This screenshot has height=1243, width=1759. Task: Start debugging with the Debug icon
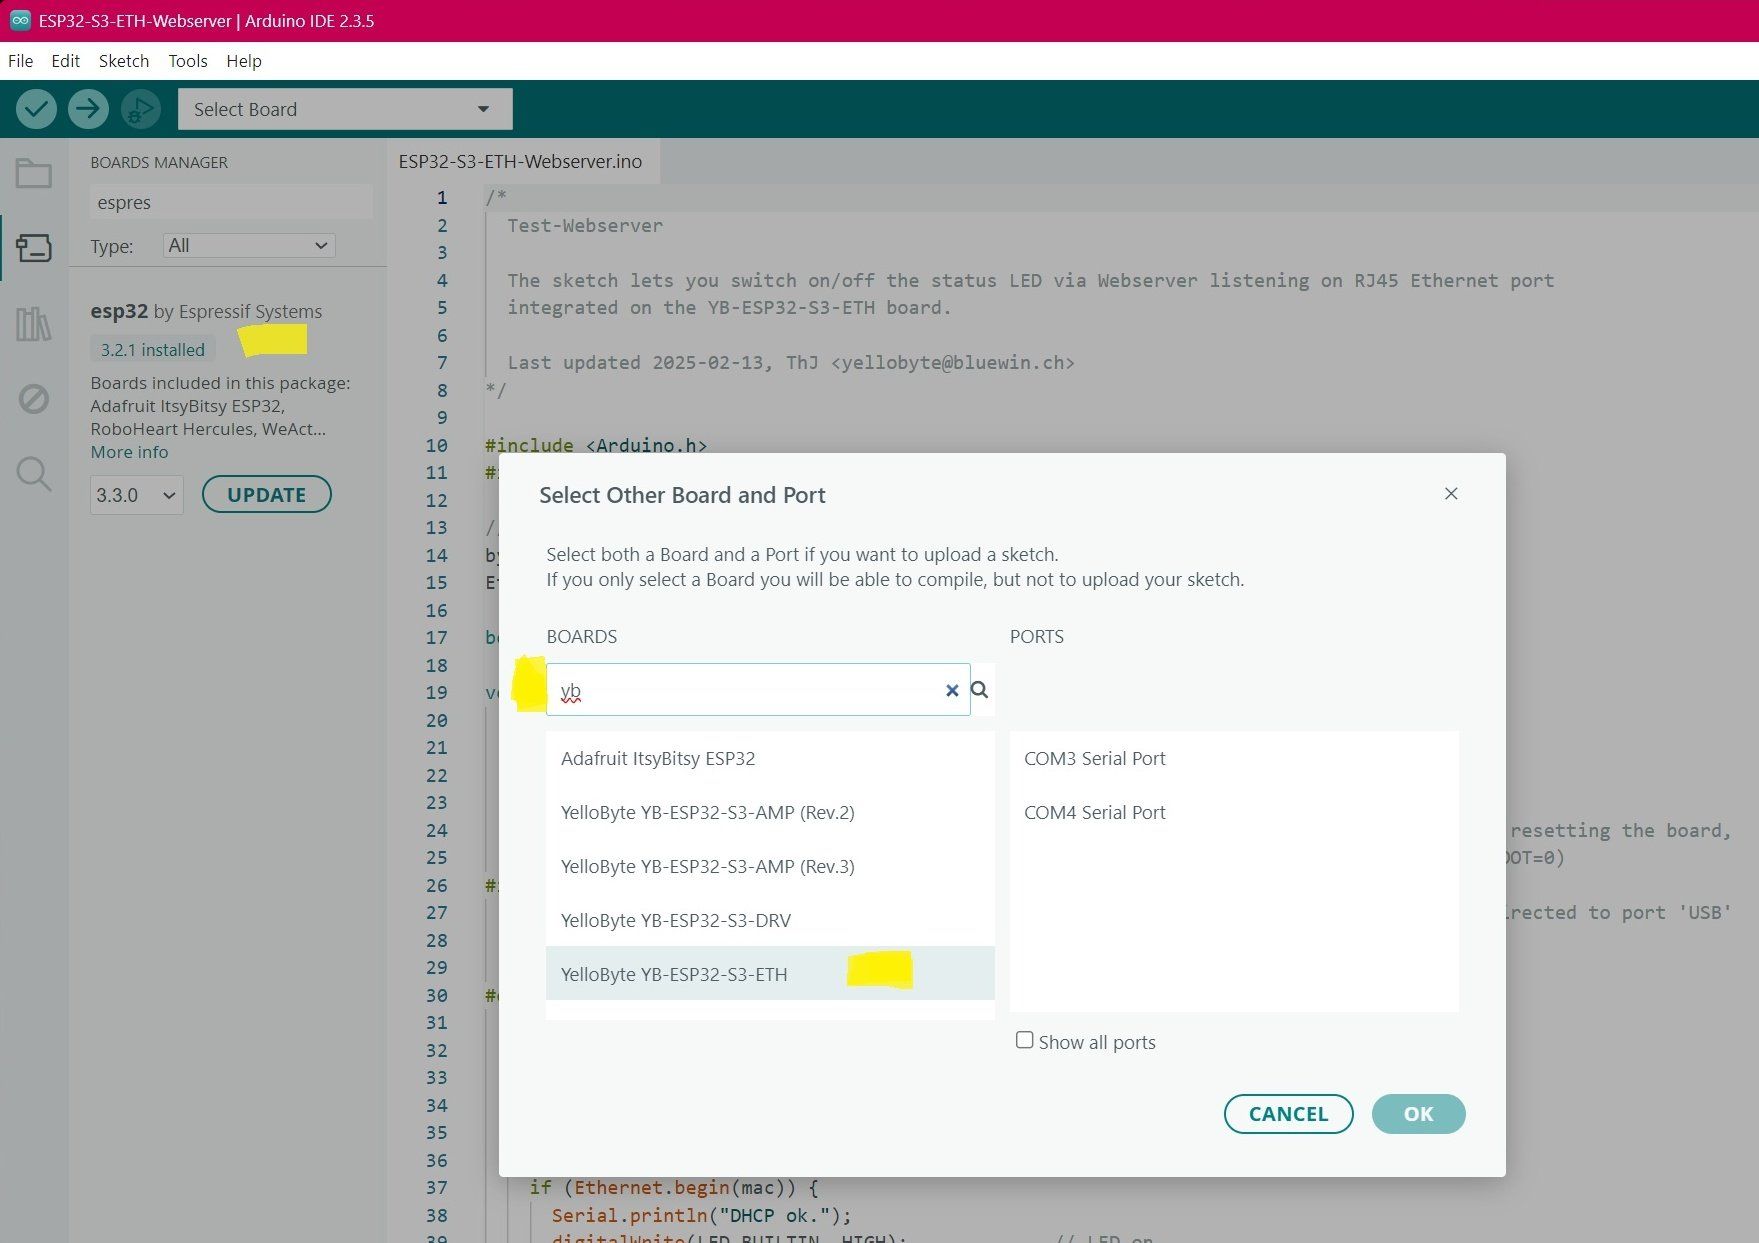point(141,109)
